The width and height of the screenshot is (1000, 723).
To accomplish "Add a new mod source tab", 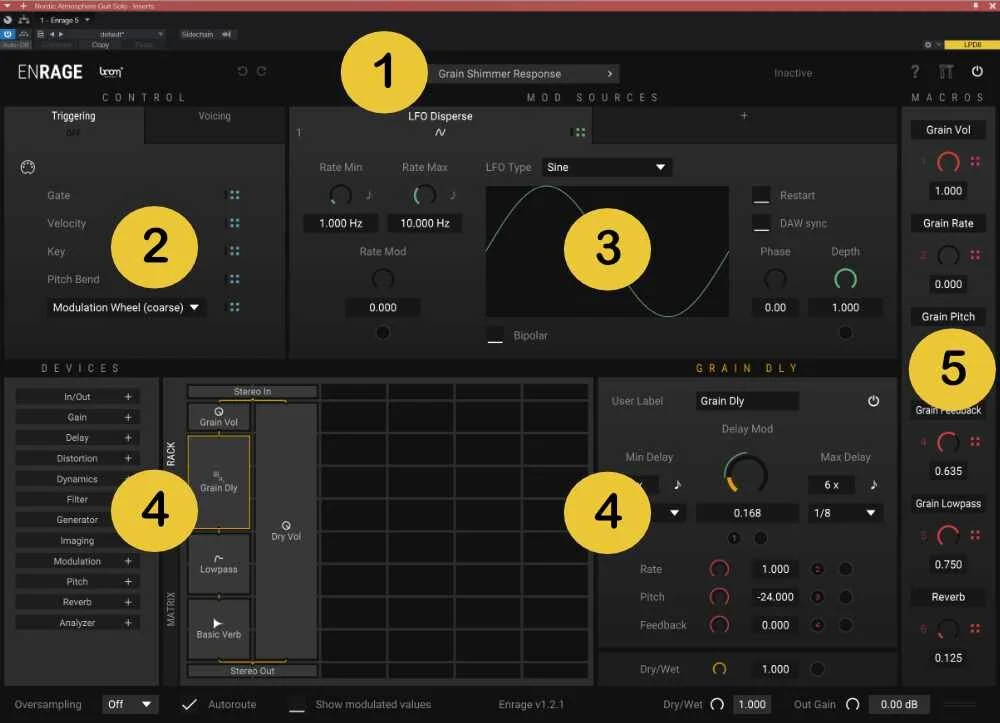I will (x=744, y=116).
